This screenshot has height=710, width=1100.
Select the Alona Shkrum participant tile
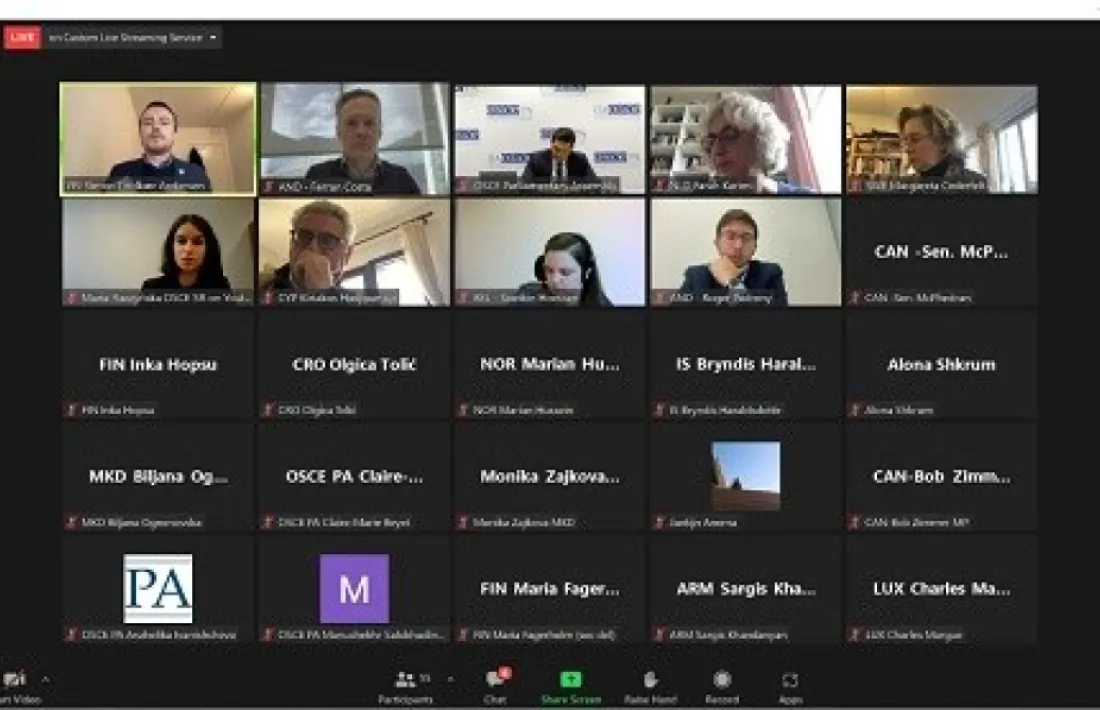941,365
